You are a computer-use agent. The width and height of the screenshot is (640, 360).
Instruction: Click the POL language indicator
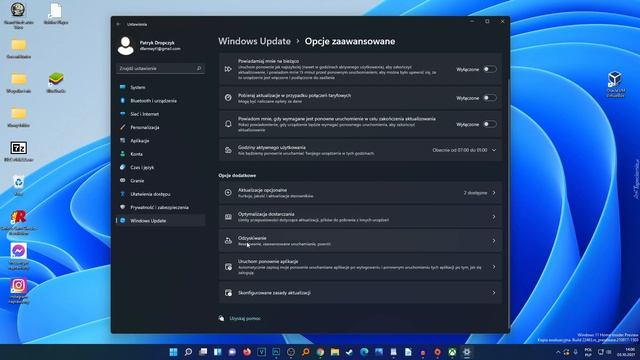[x=588, y=352]
